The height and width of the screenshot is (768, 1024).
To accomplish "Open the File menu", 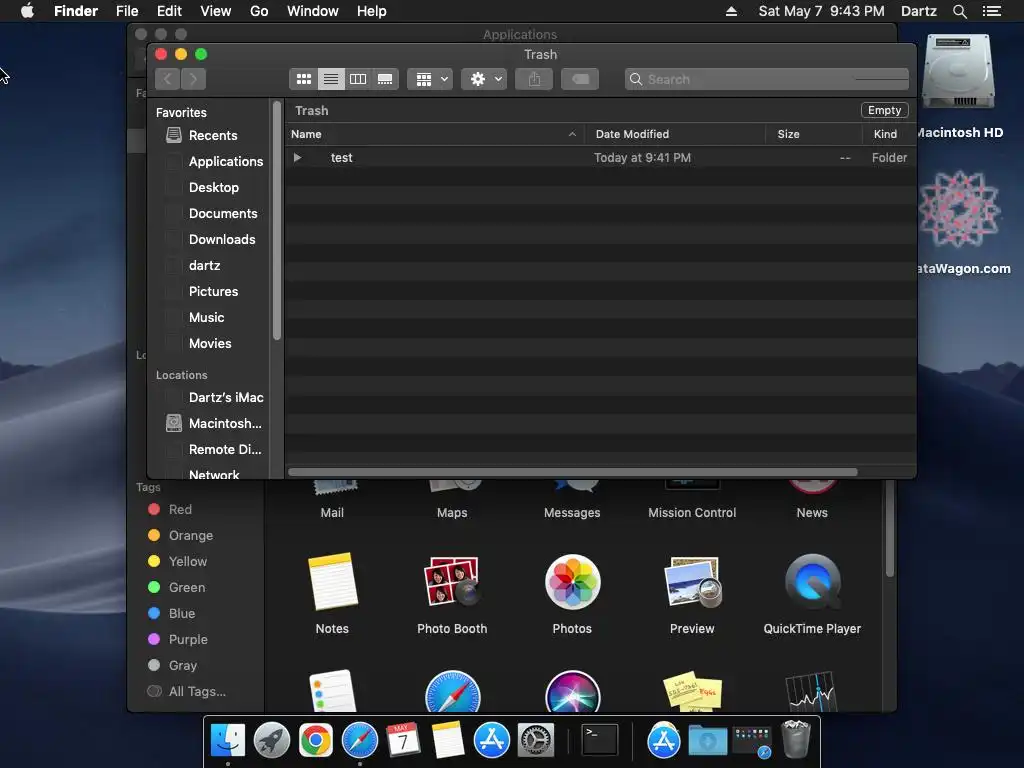I will pos(127,11).
